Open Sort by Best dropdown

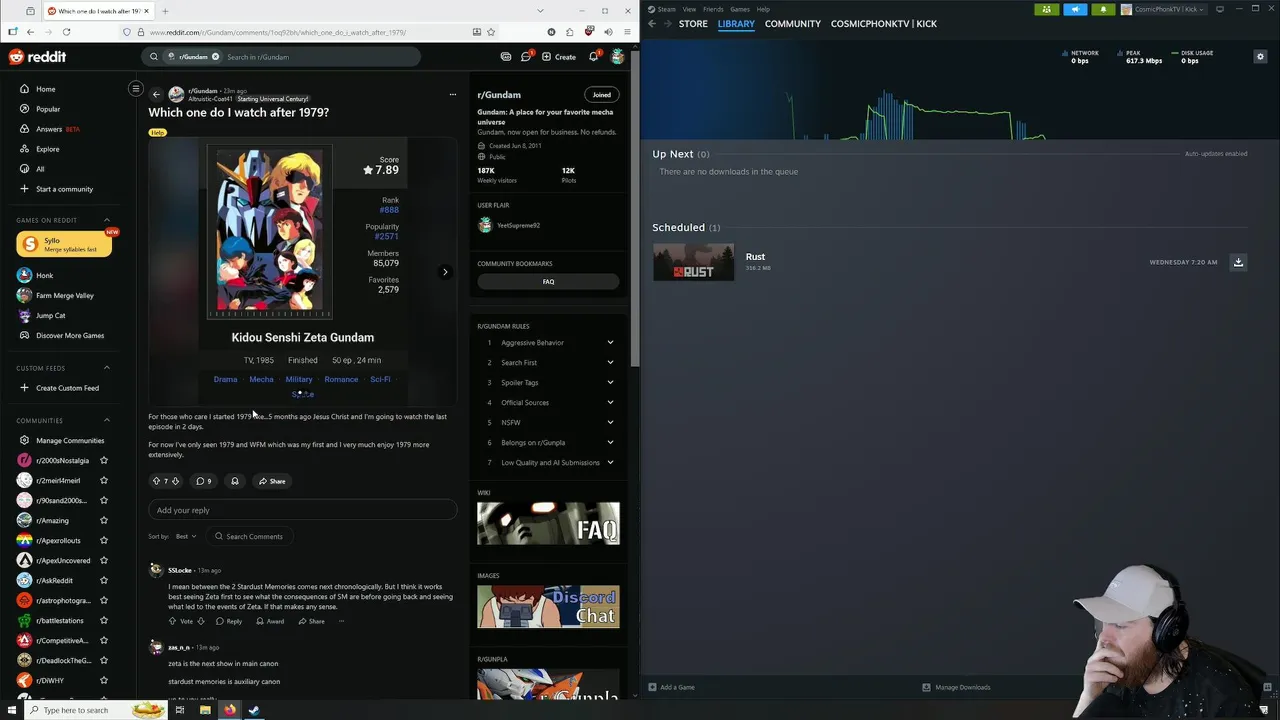186,536
